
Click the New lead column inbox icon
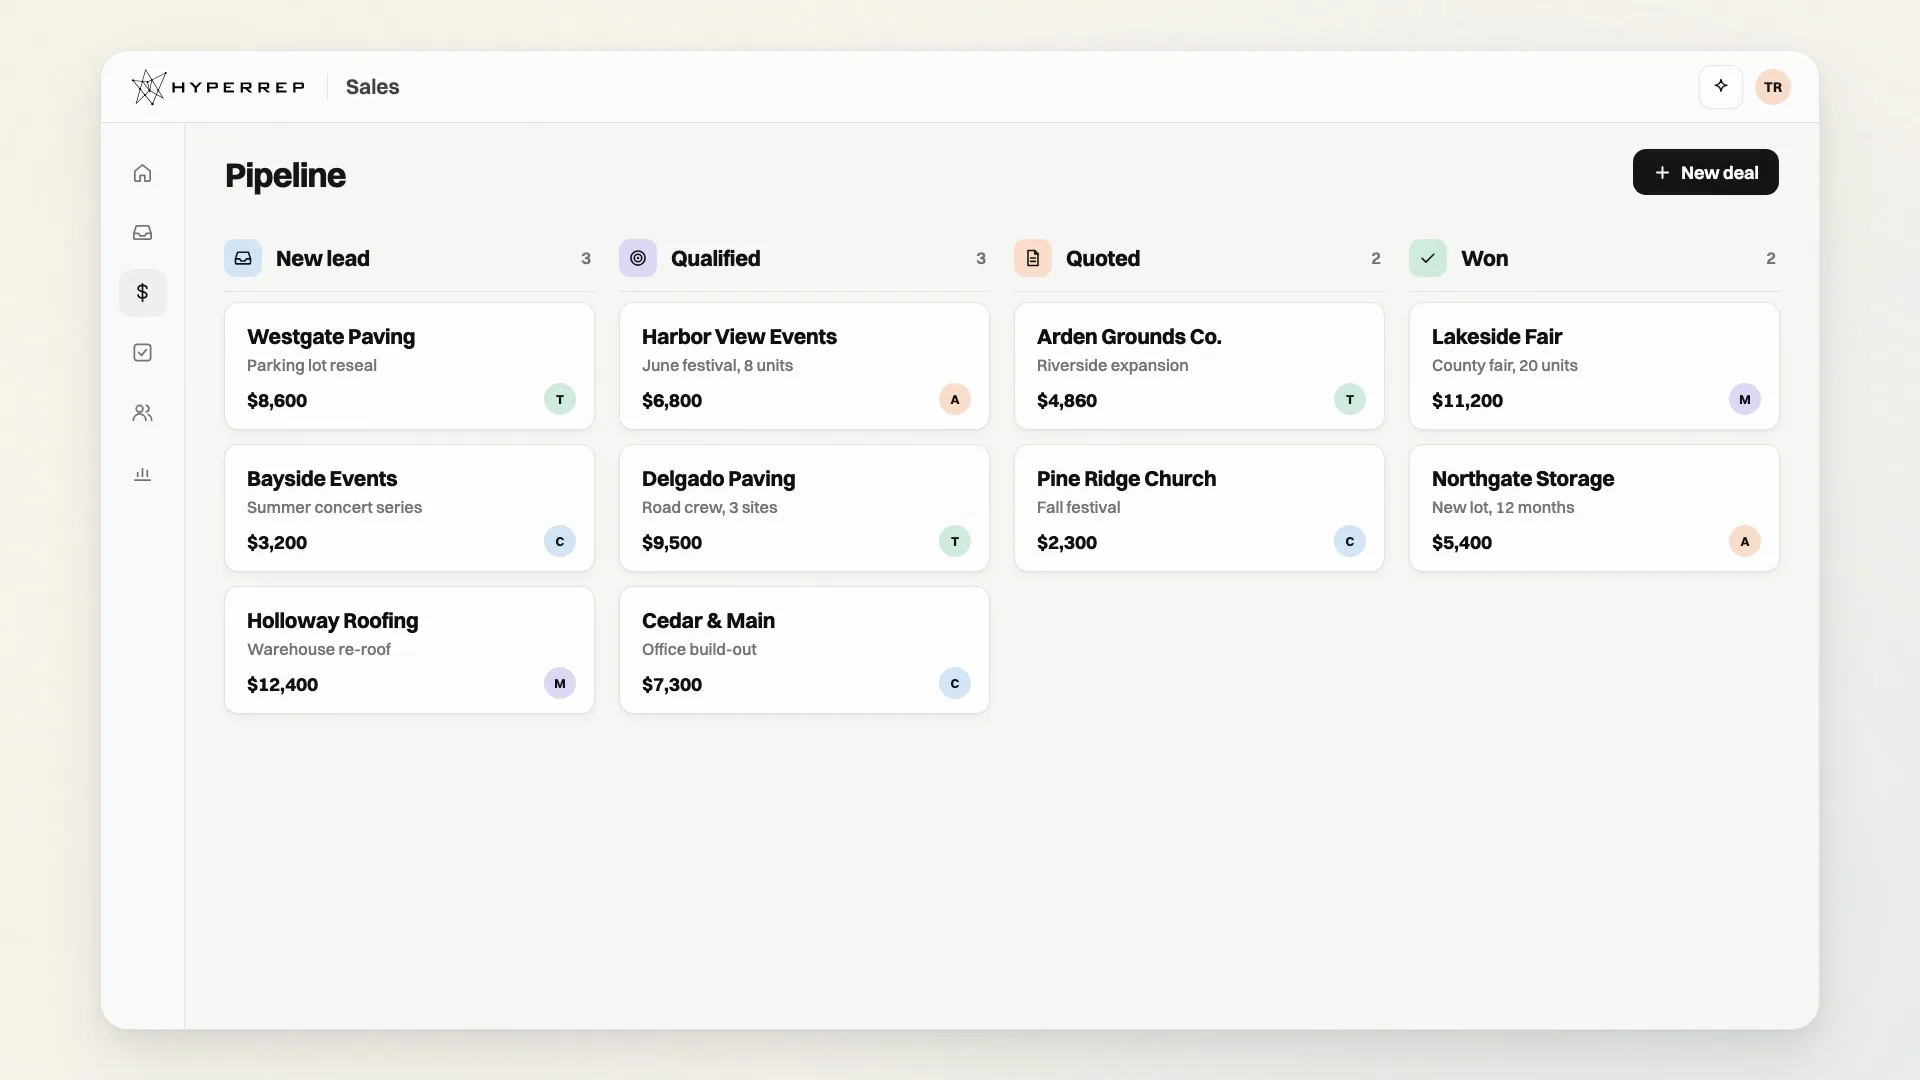point(243,258)
